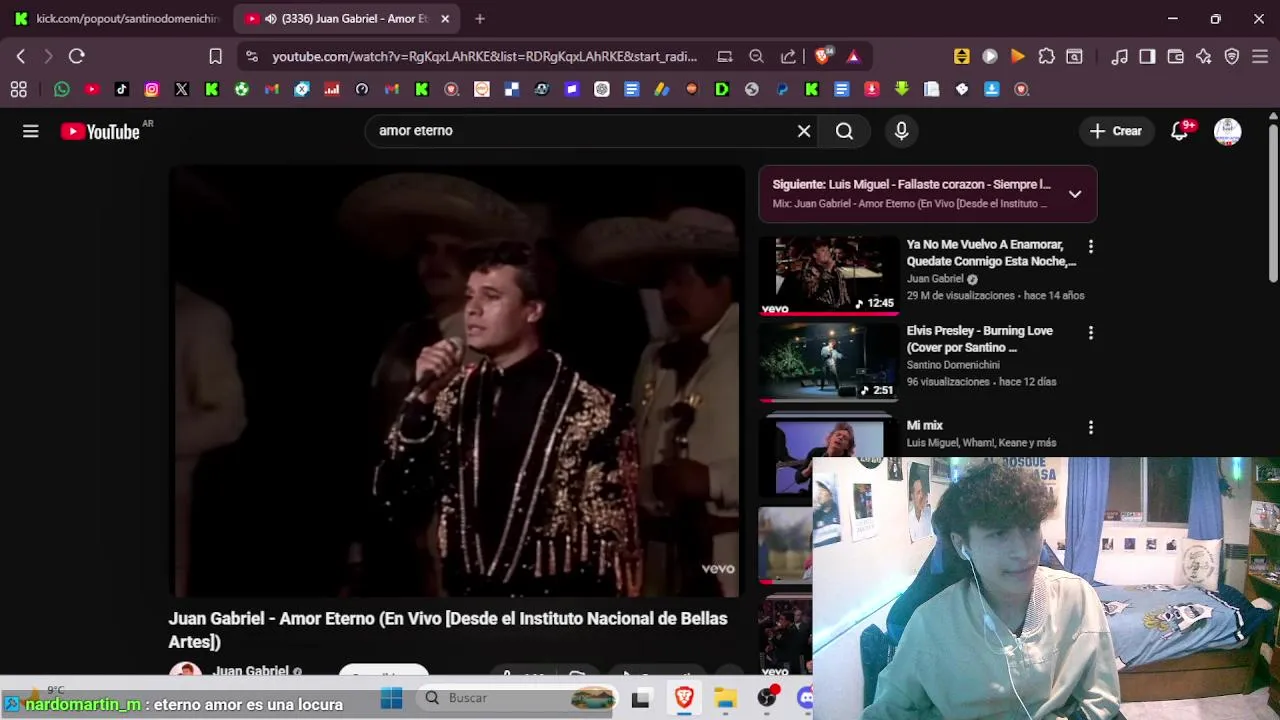Screen dimensions: 1280x720
Task: Open Brave Rewards triangle icon
Action: point(853,57)
